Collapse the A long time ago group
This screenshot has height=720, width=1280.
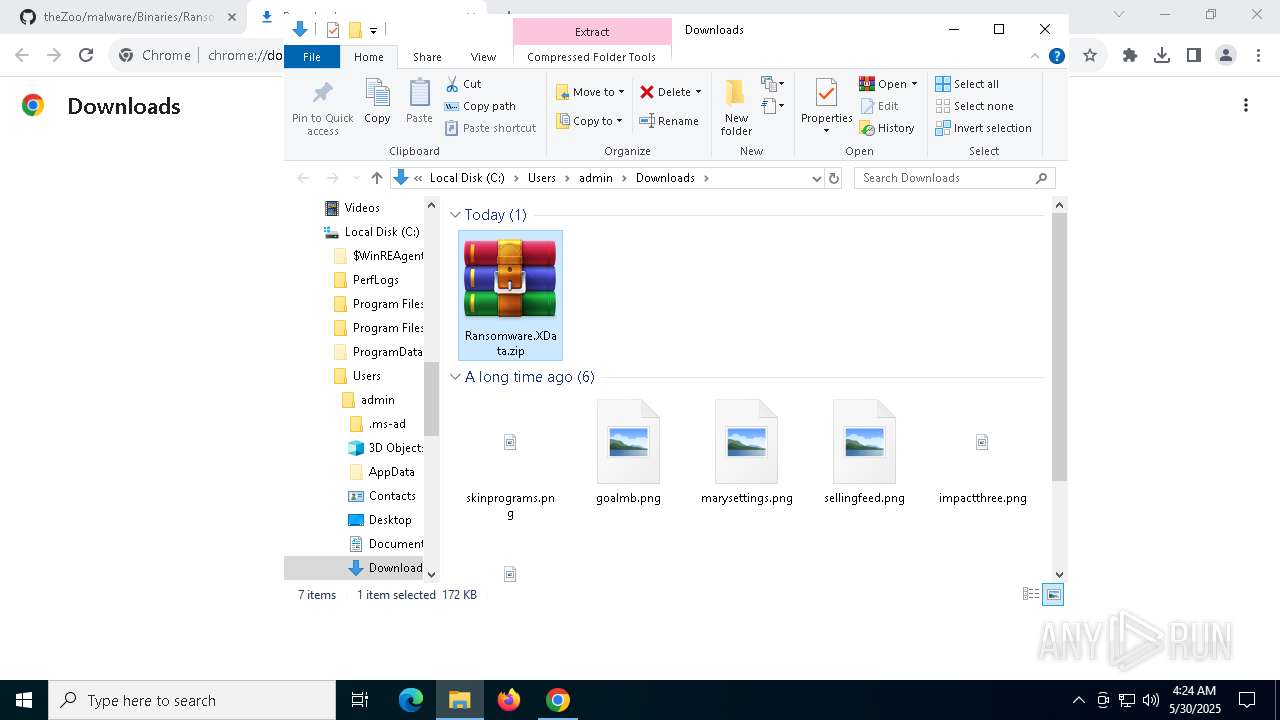pos(455,377)
